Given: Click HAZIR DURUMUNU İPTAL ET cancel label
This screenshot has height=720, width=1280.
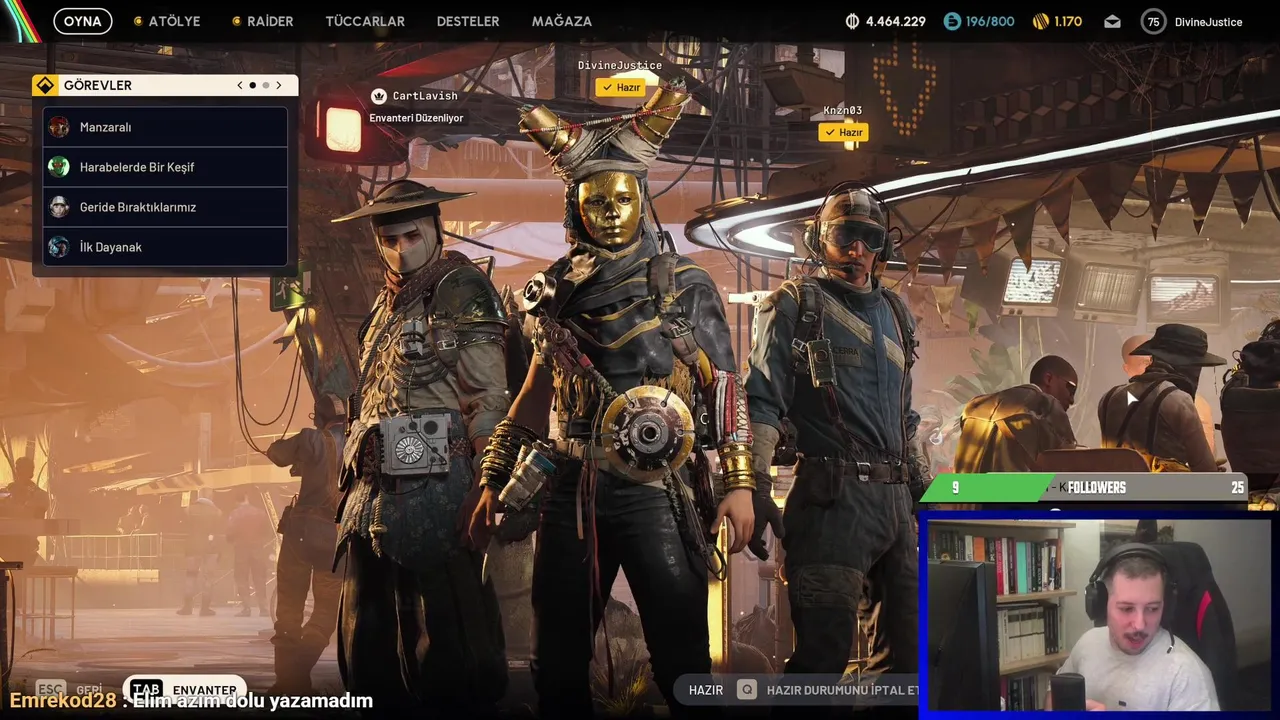Looking at the screenshot, I should (x=842, y=690).
